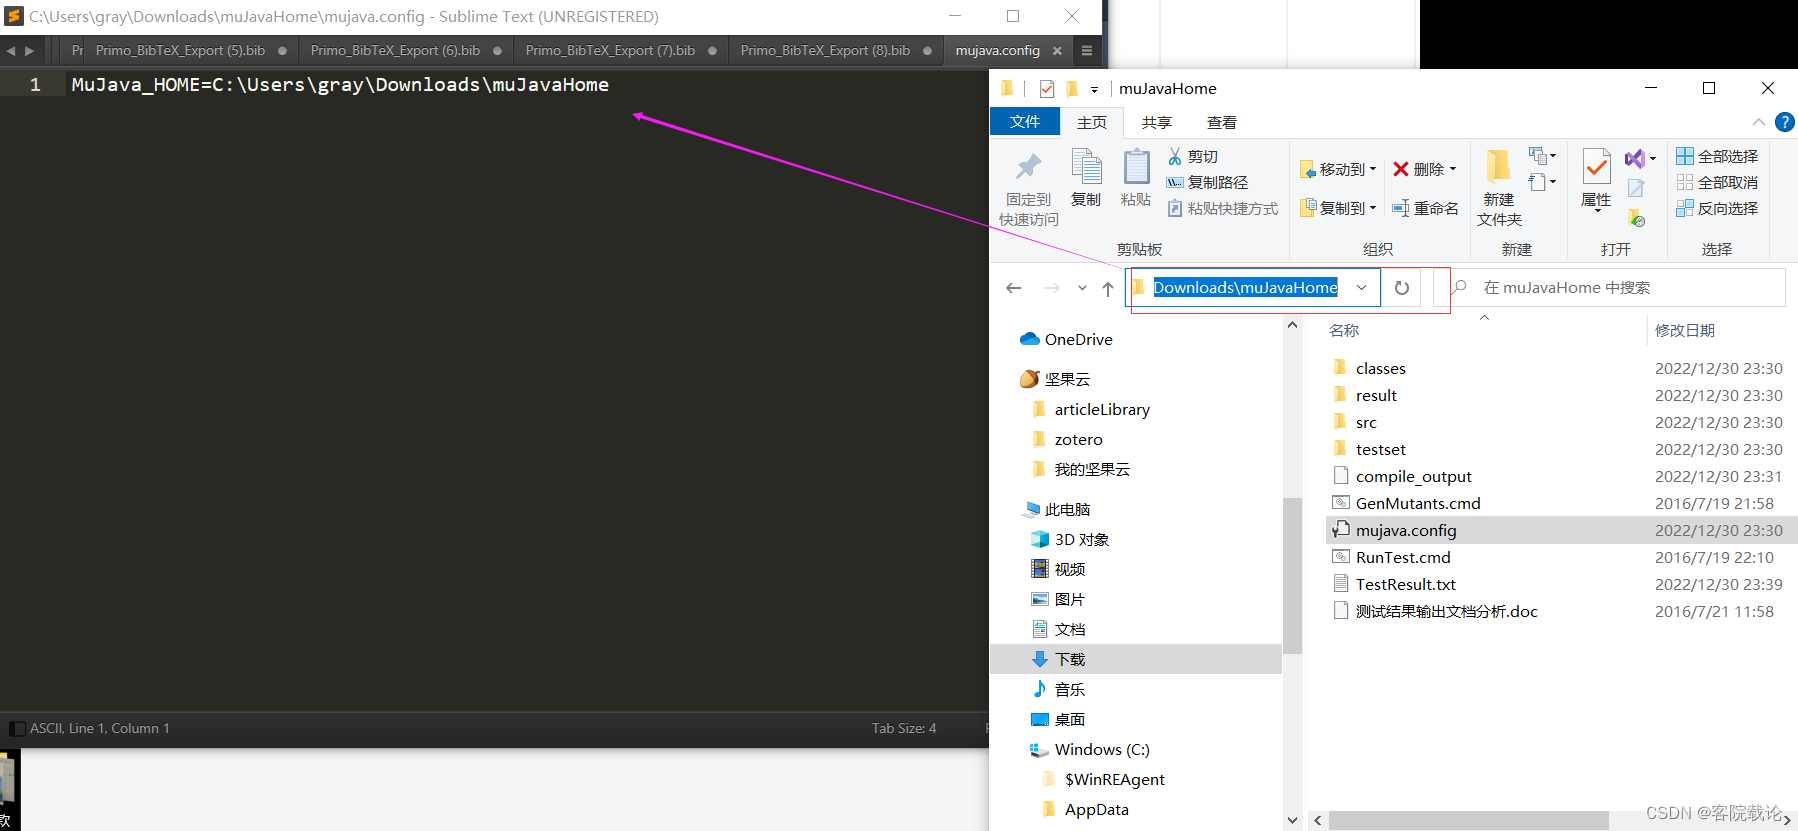Switch to the 查看 View ribbon tab
Viewport: 1798px width, 831px height.
tap(1222, 122)
